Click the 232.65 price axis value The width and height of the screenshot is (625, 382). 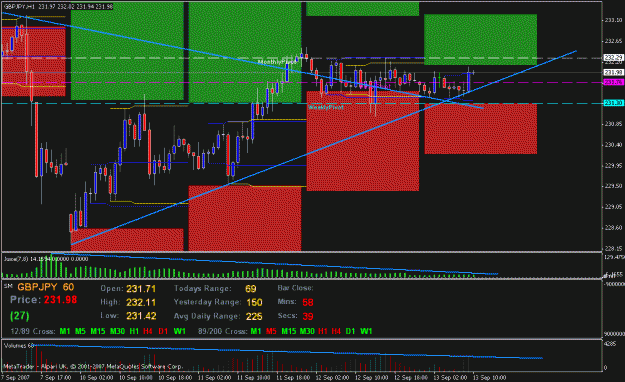pyautogui.click(x=613, y=41)
